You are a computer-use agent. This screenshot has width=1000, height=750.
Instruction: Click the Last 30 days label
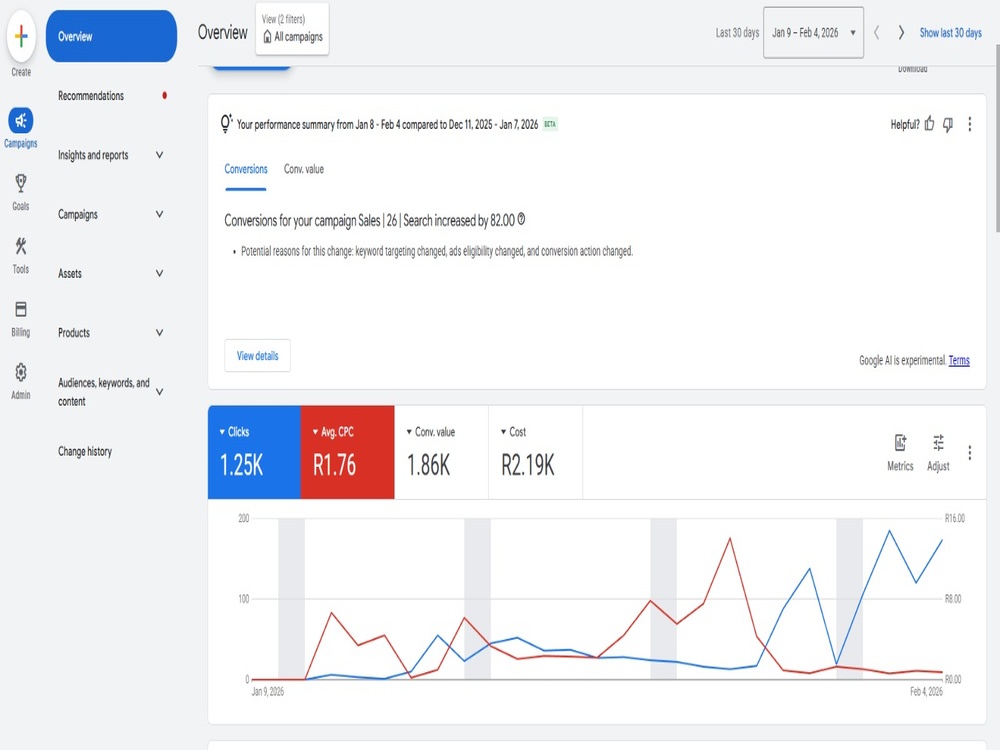(737, 33)
